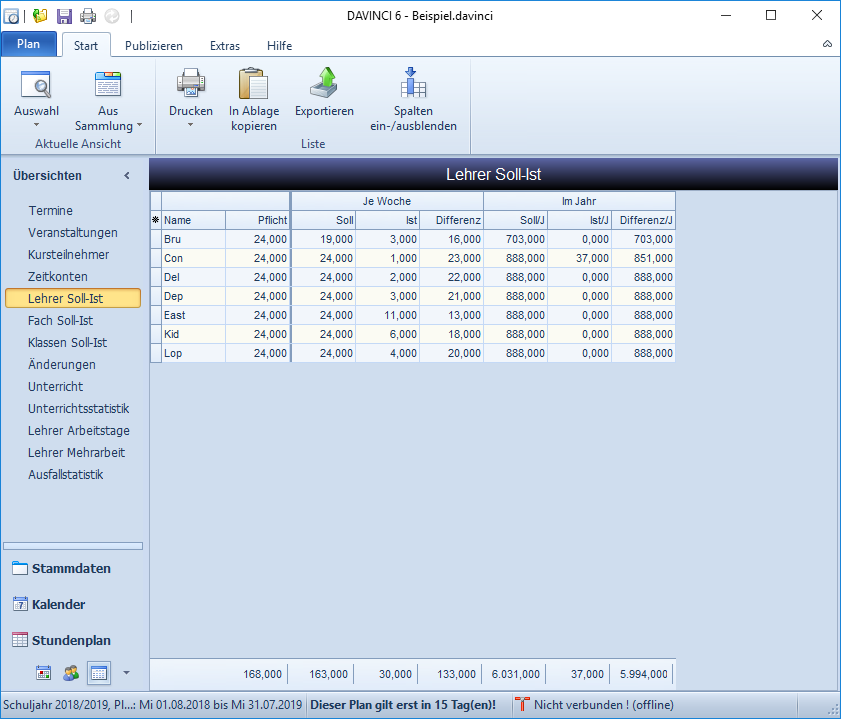The width and height of the screenshot is (841, 719).
Task: Open Lehrer Arbeitstage overview
Action: pyautogui.click(x=78, y=431)
